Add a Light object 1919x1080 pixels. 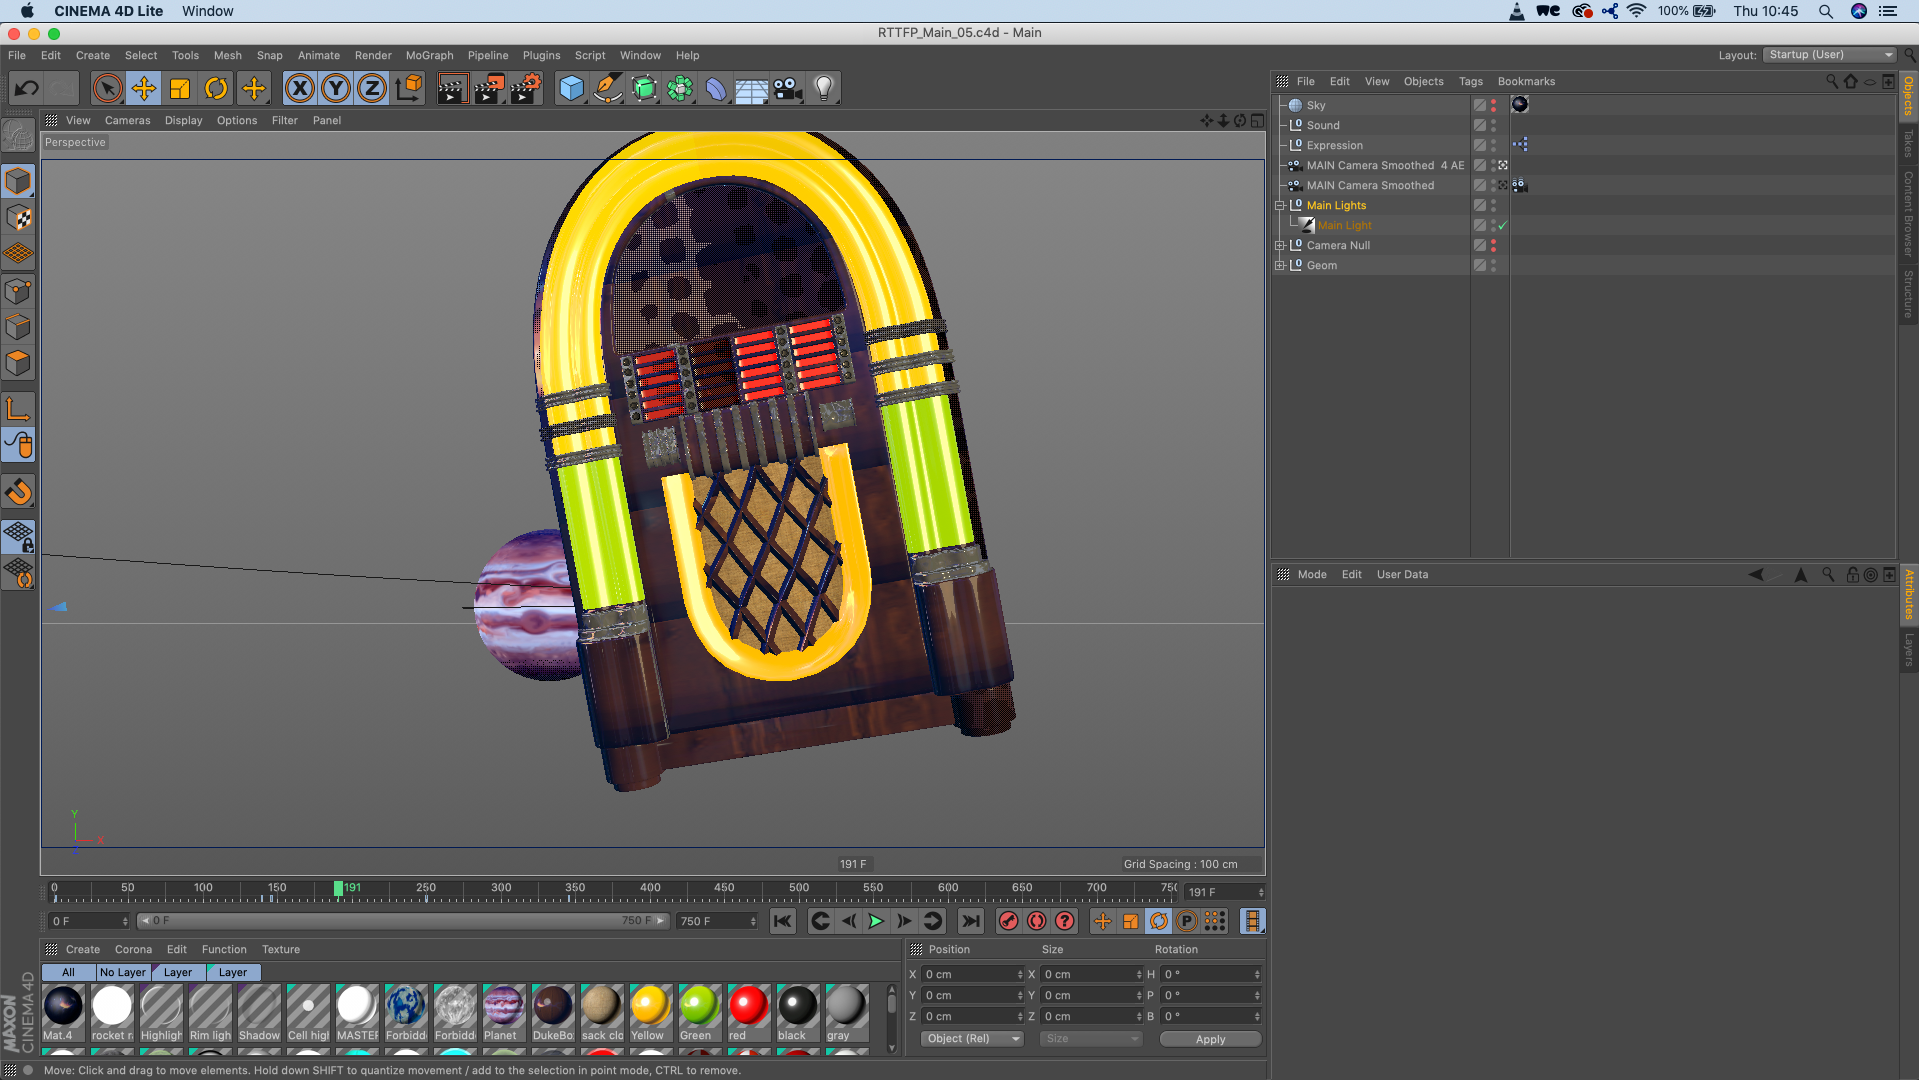click(x=824, y=89)
